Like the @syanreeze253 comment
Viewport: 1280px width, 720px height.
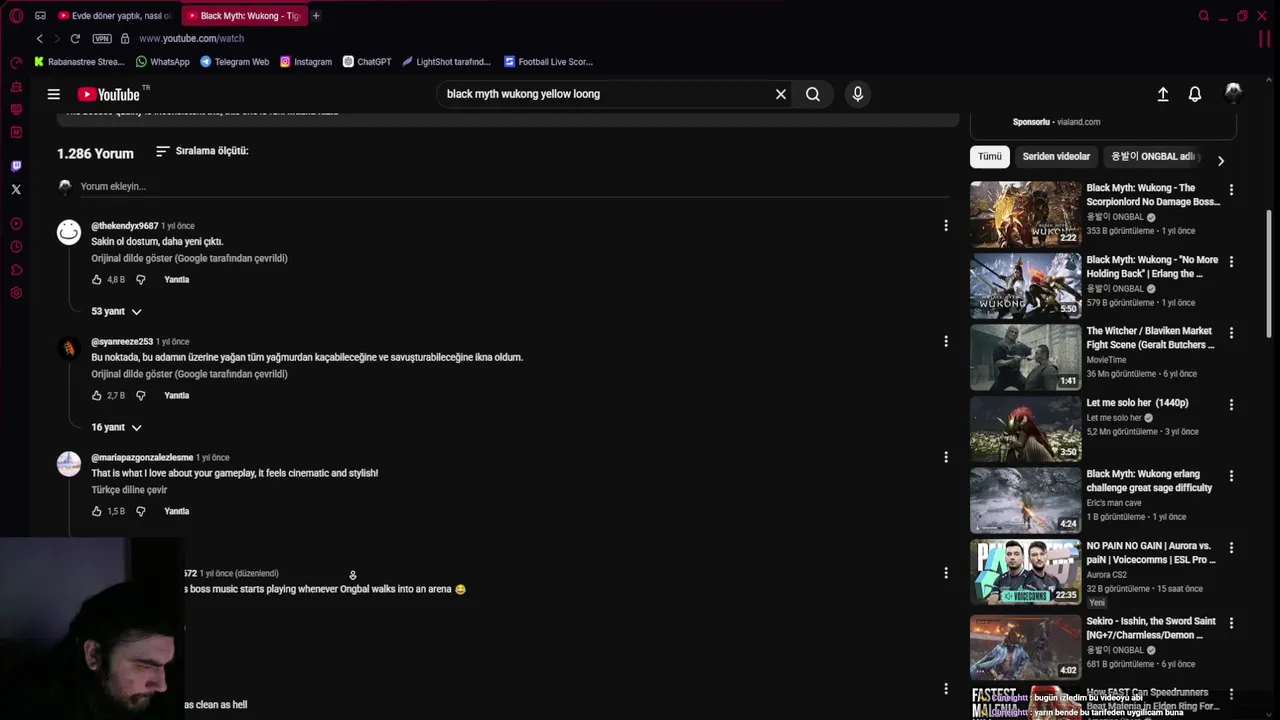[x=97, y=396]
